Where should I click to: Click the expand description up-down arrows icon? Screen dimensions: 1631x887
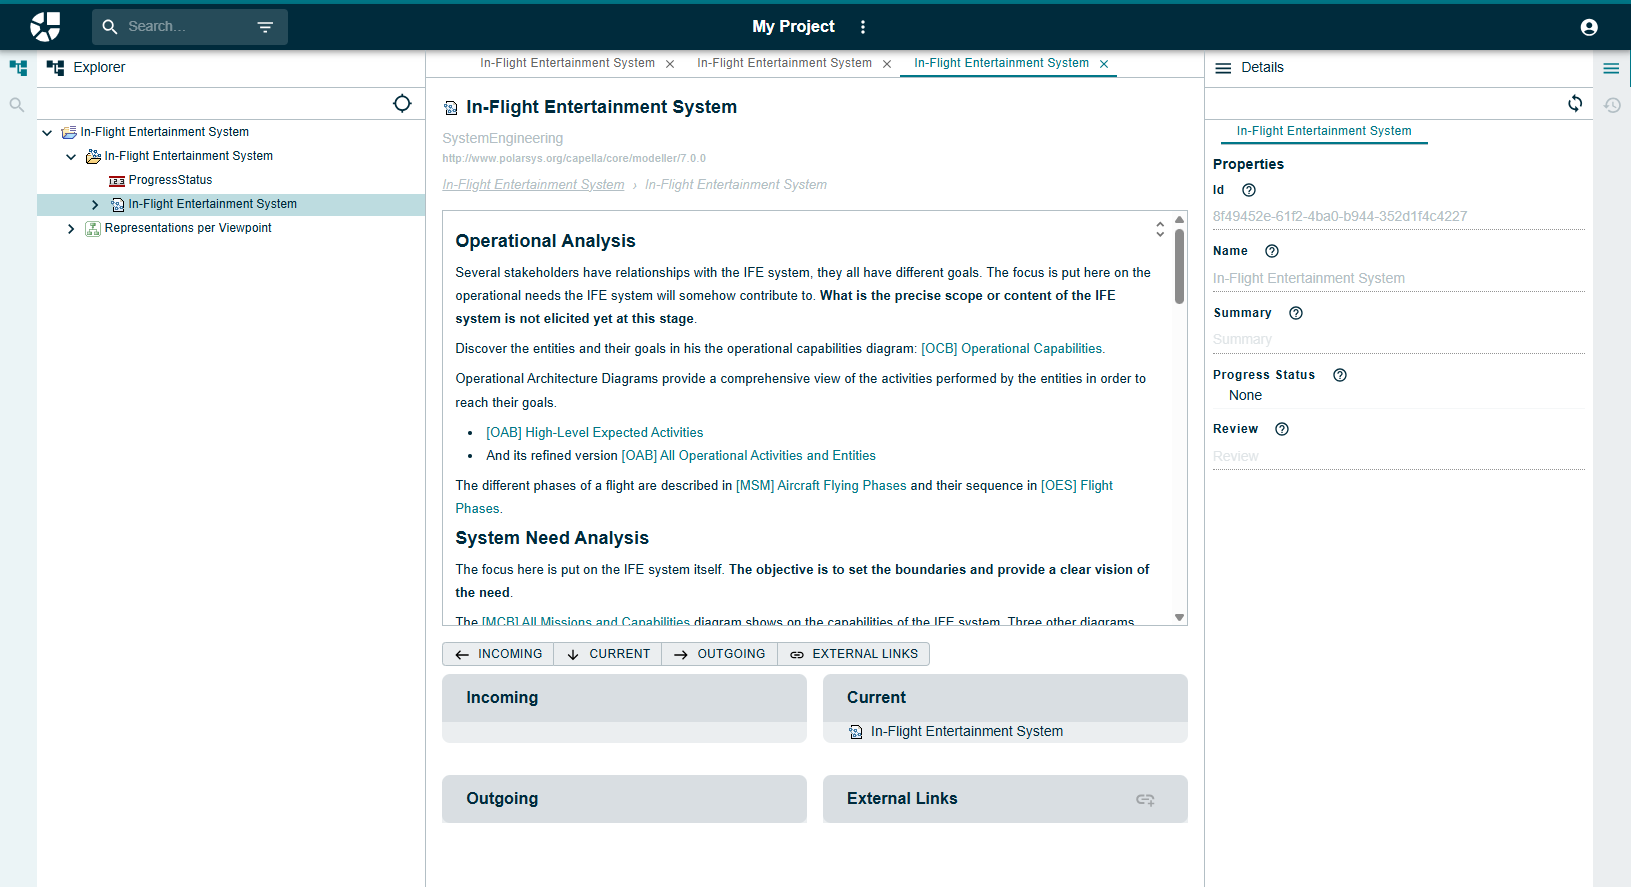(x=1160, y=229)
